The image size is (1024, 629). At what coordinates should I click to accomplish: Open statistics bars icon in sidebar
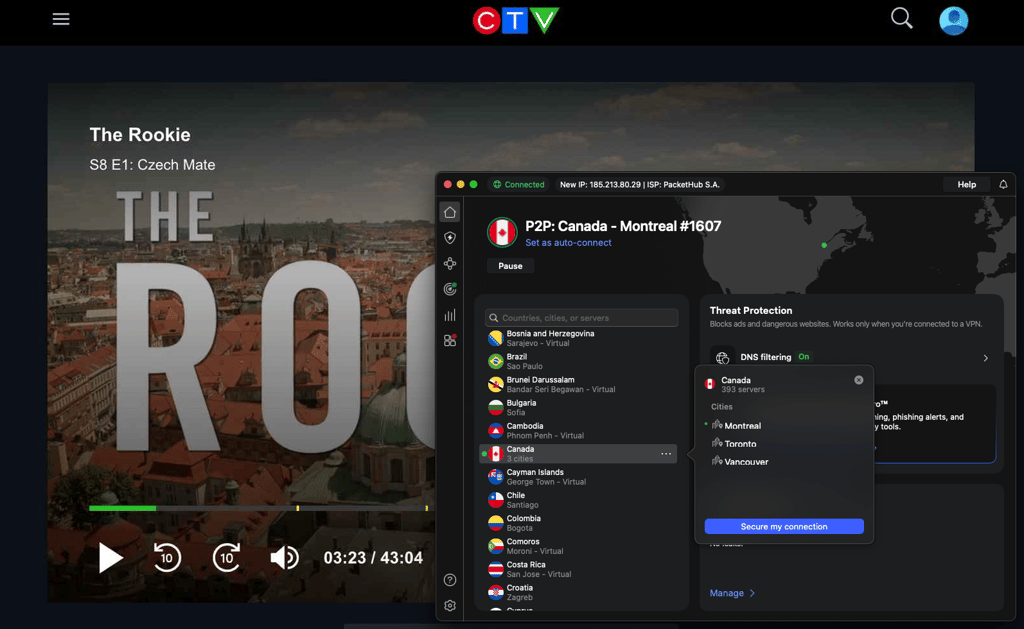[x=450, y=315]
